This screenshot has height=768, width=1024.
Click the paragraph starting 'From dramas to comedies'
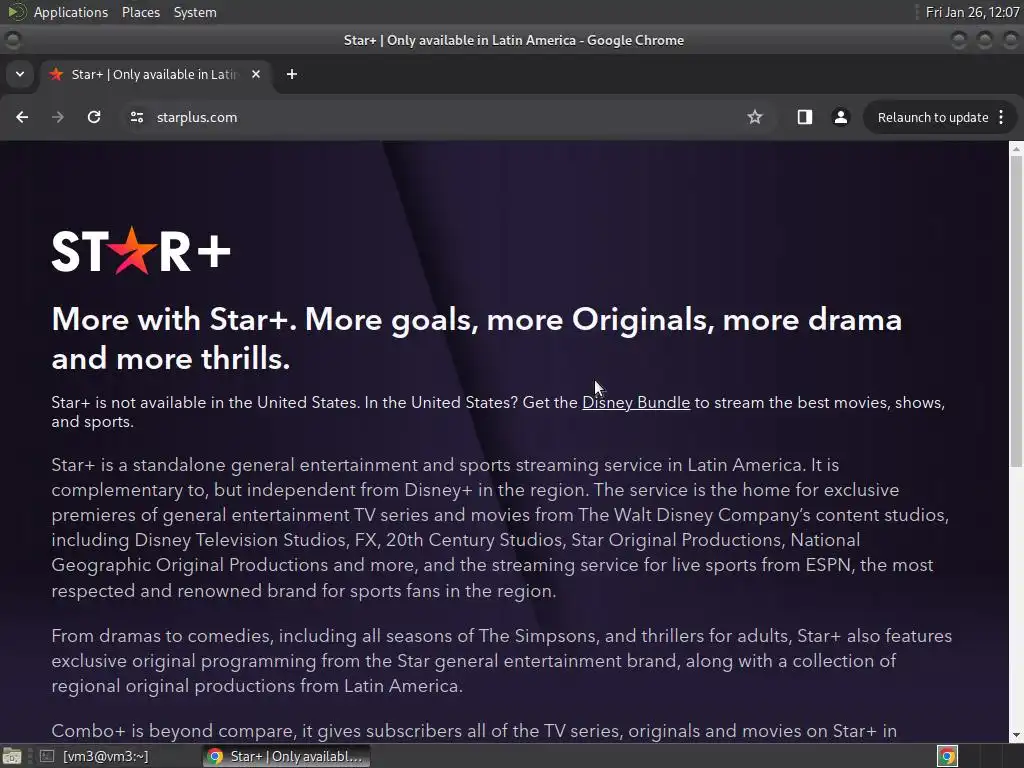tap(502, 661)
